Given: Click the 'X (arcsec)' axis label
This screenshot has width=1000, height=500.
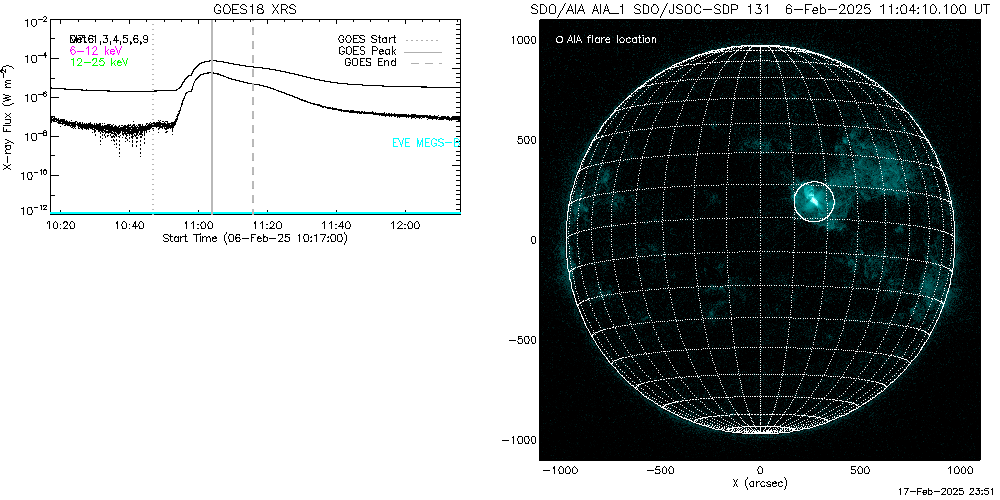Looking at the screenshot, I should tap(761, 483).
